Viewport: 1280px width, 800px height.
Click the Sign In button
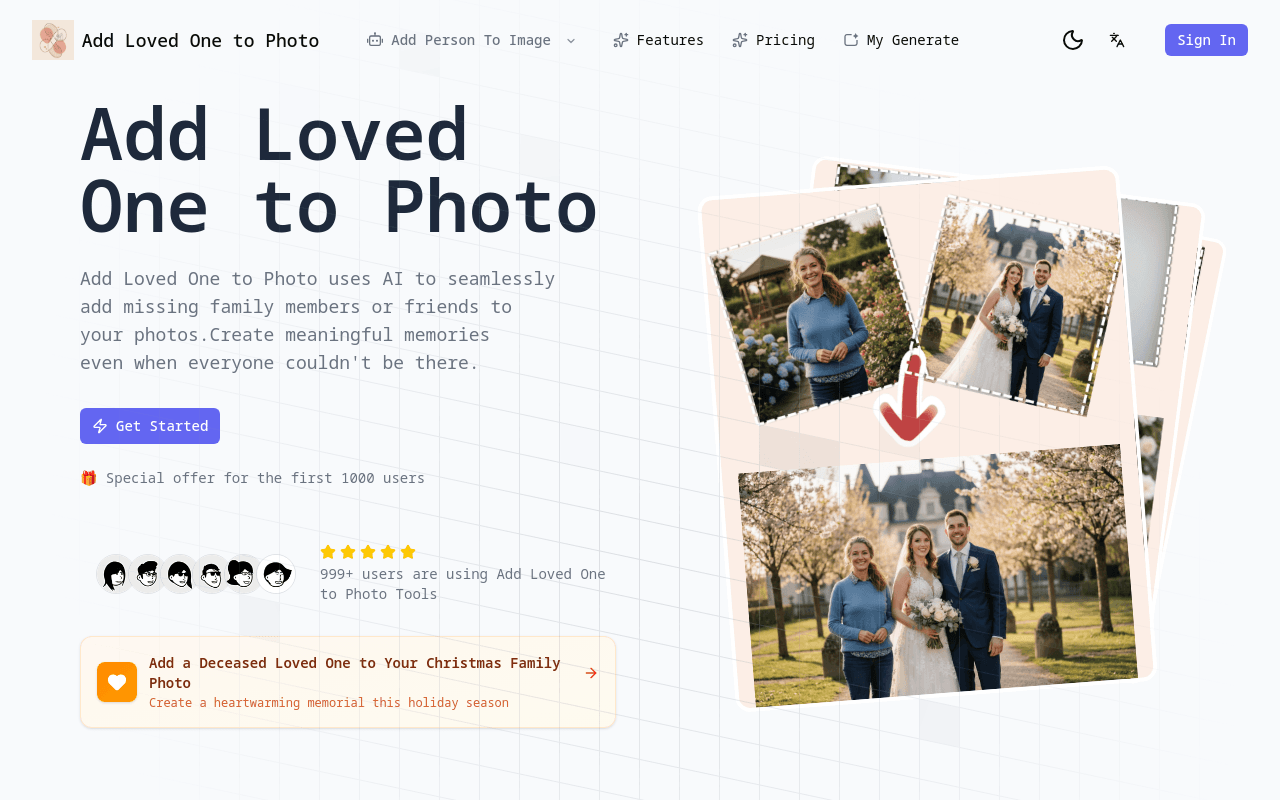1206,40
